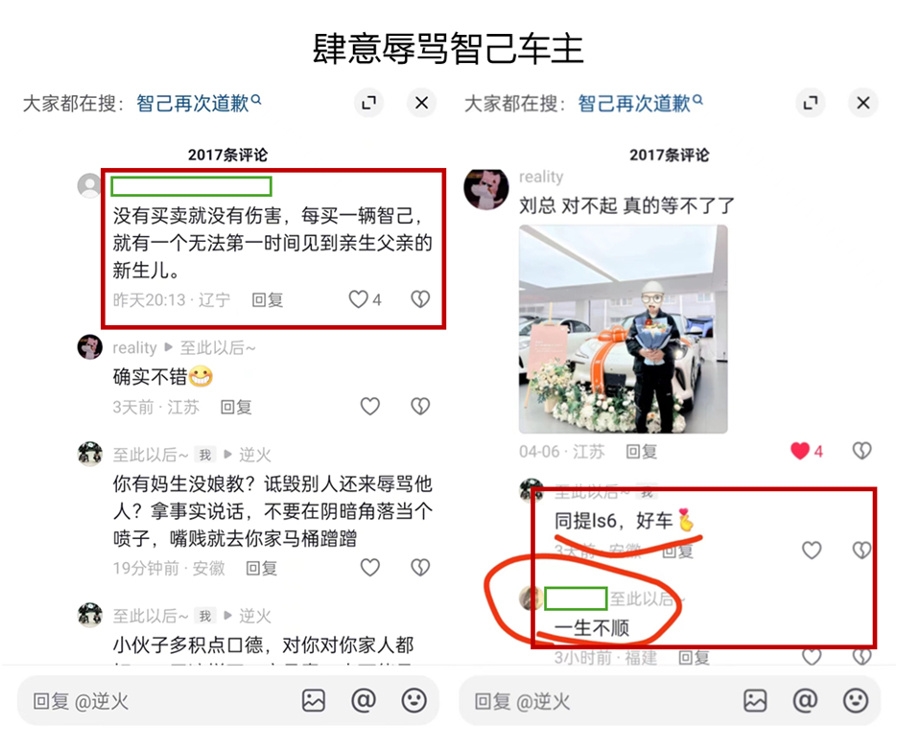
Task: Close the left comments panel
Action: [422, 103]
